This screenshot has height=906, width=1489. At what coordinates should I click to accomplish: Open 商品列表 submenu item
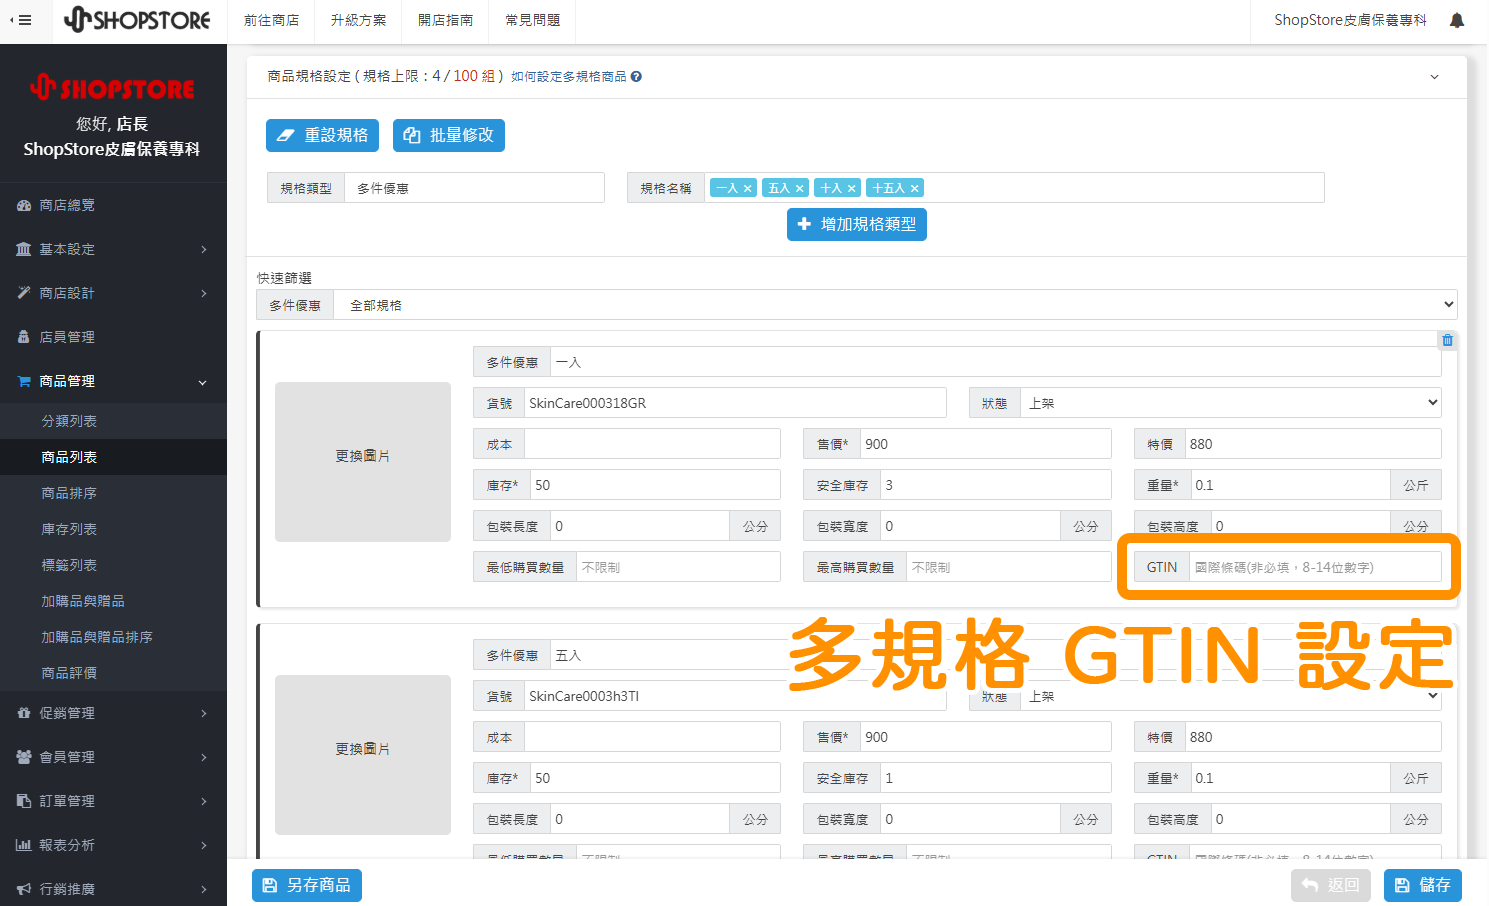click(x=113, y=457)
